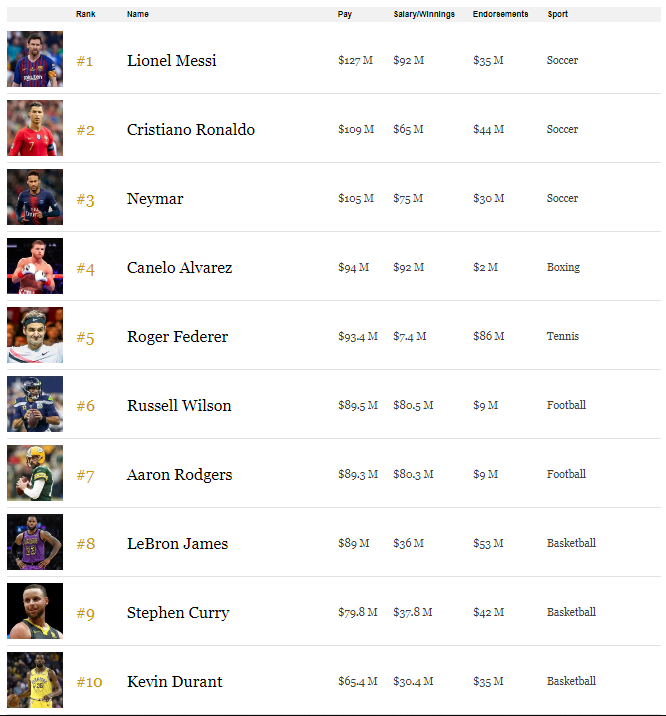Click Lionel Messi's photo thumbnail
Screen dimensions: 666x716
click(35, 59)
